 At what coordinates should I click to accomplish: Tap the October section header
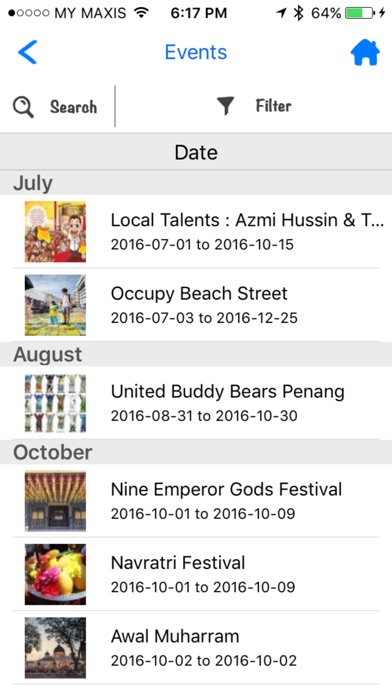(x=196, y=452)
